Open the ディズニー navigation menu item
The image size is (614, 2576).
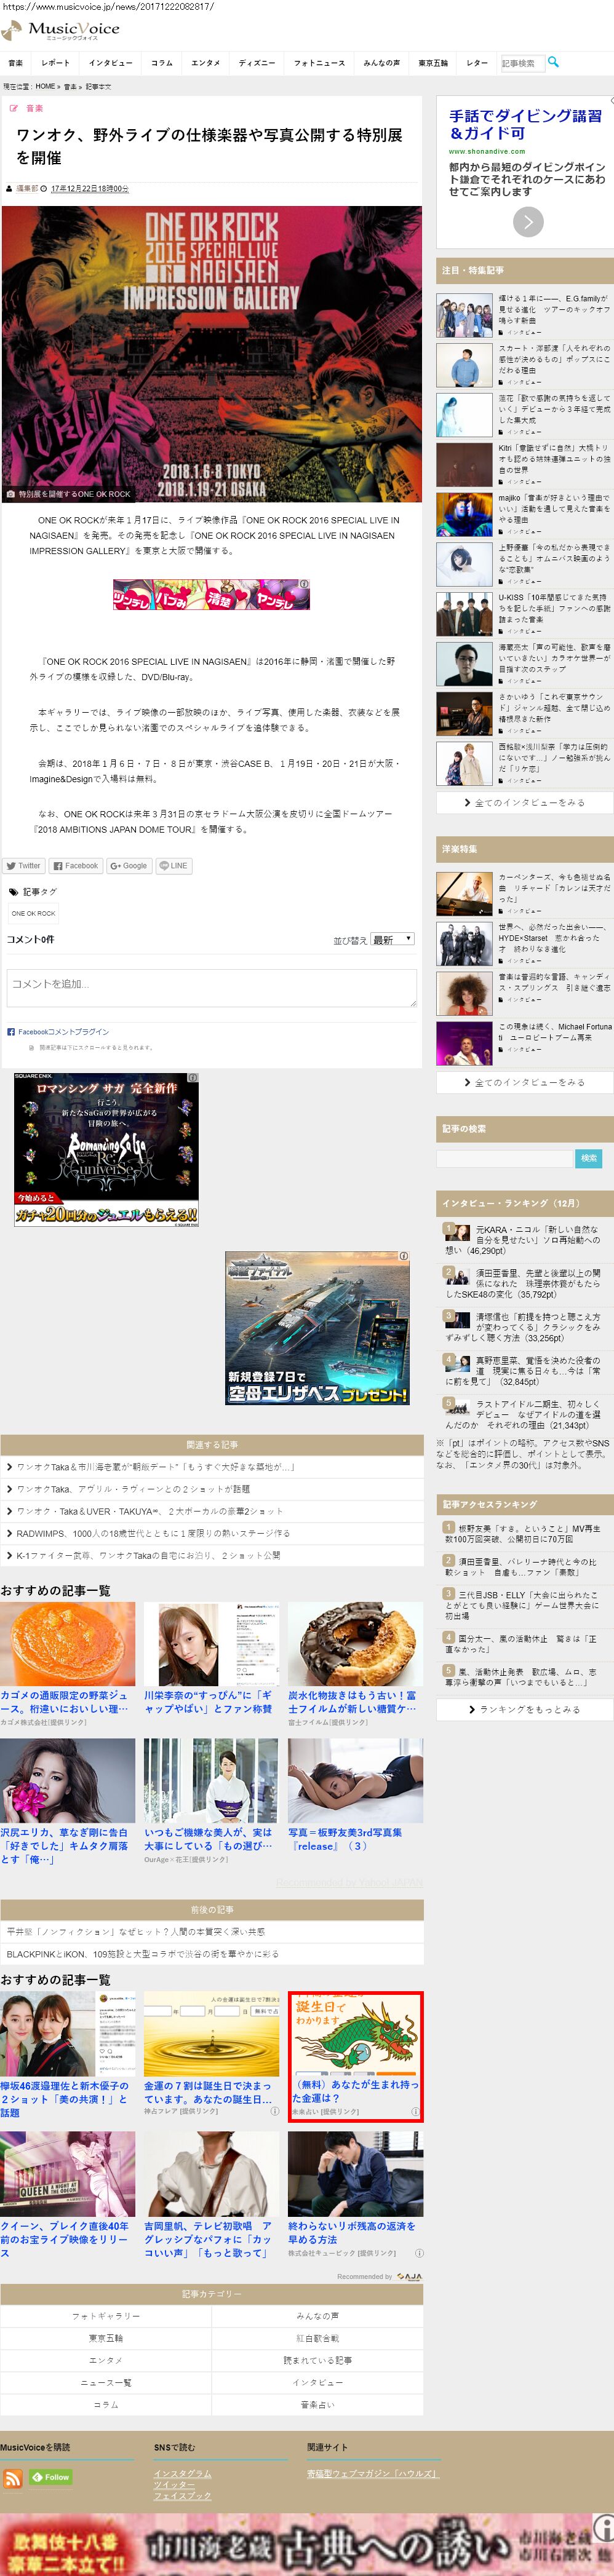(x=257, y=63)
